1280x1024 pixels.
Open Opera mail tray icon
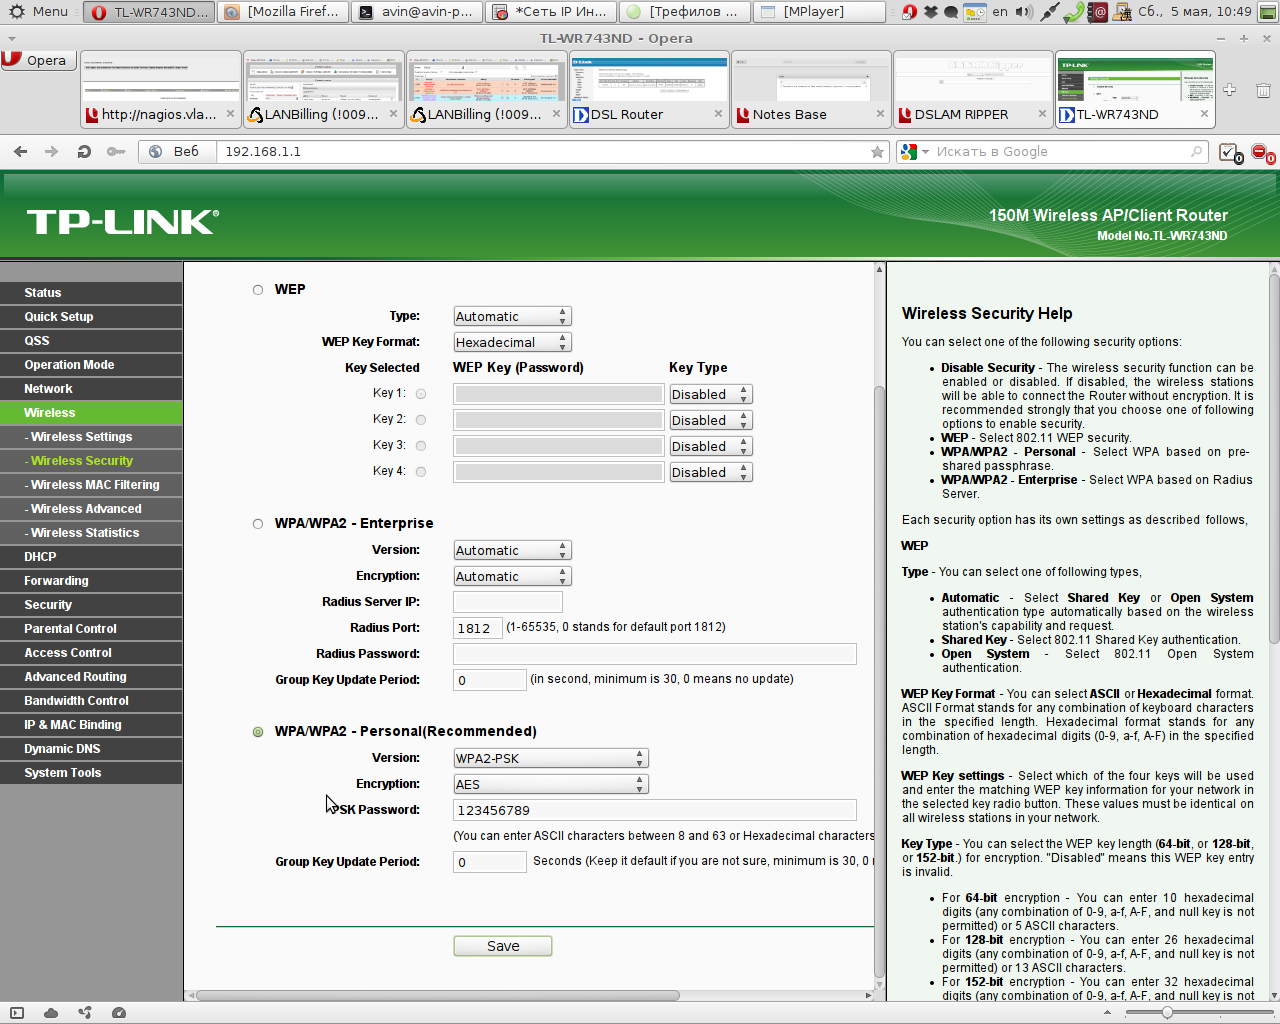coord(909,12)
